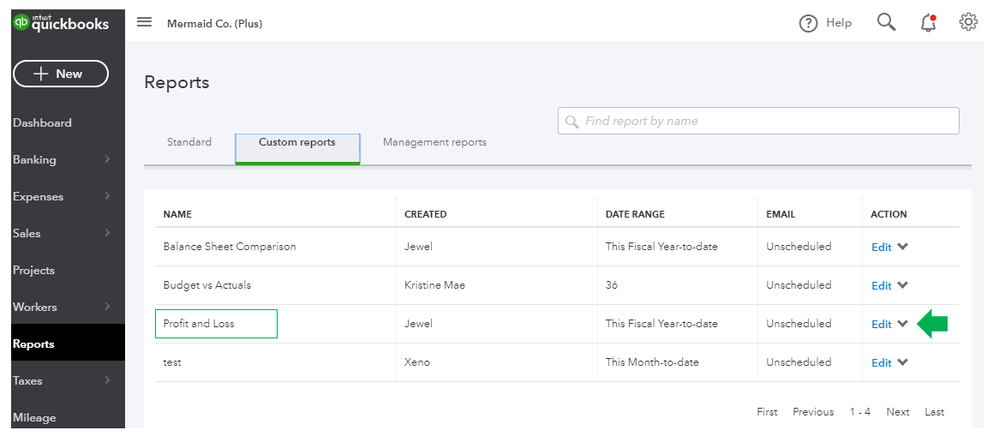Open action dropdown for Profit and Loss
The height and width of the screenshot is (436, 999).
pyautogui.click(x=903, y=324)
